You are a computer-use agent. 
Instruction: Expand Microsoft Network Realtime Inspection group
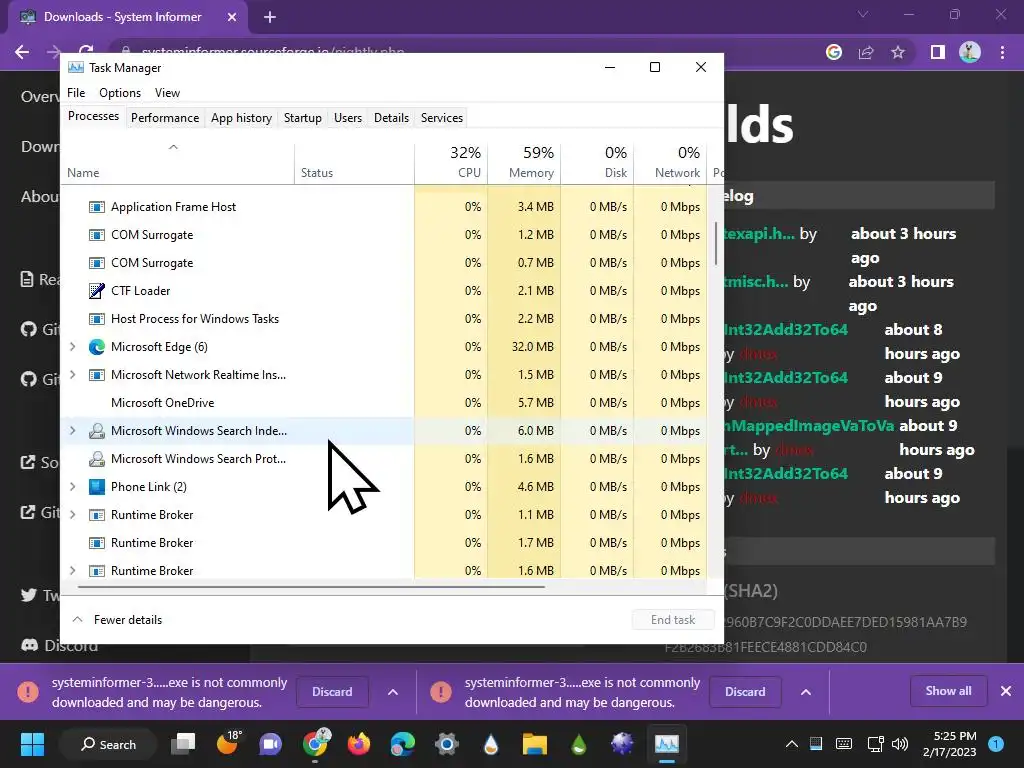[72, 375]
